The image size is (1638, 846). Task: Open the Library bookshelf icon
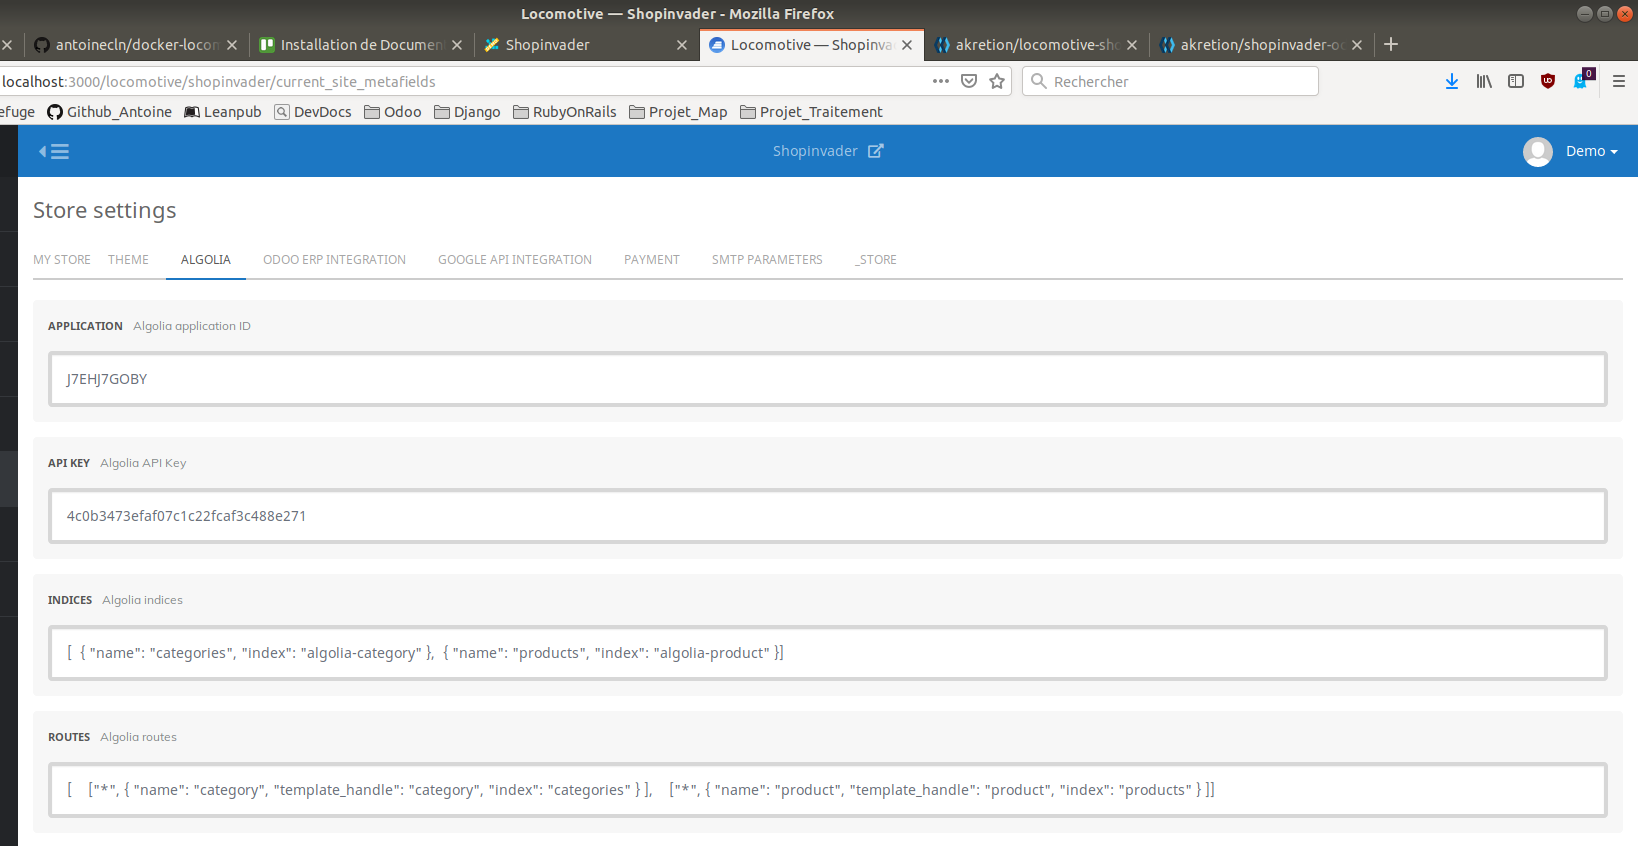(x=1484, y=81)
